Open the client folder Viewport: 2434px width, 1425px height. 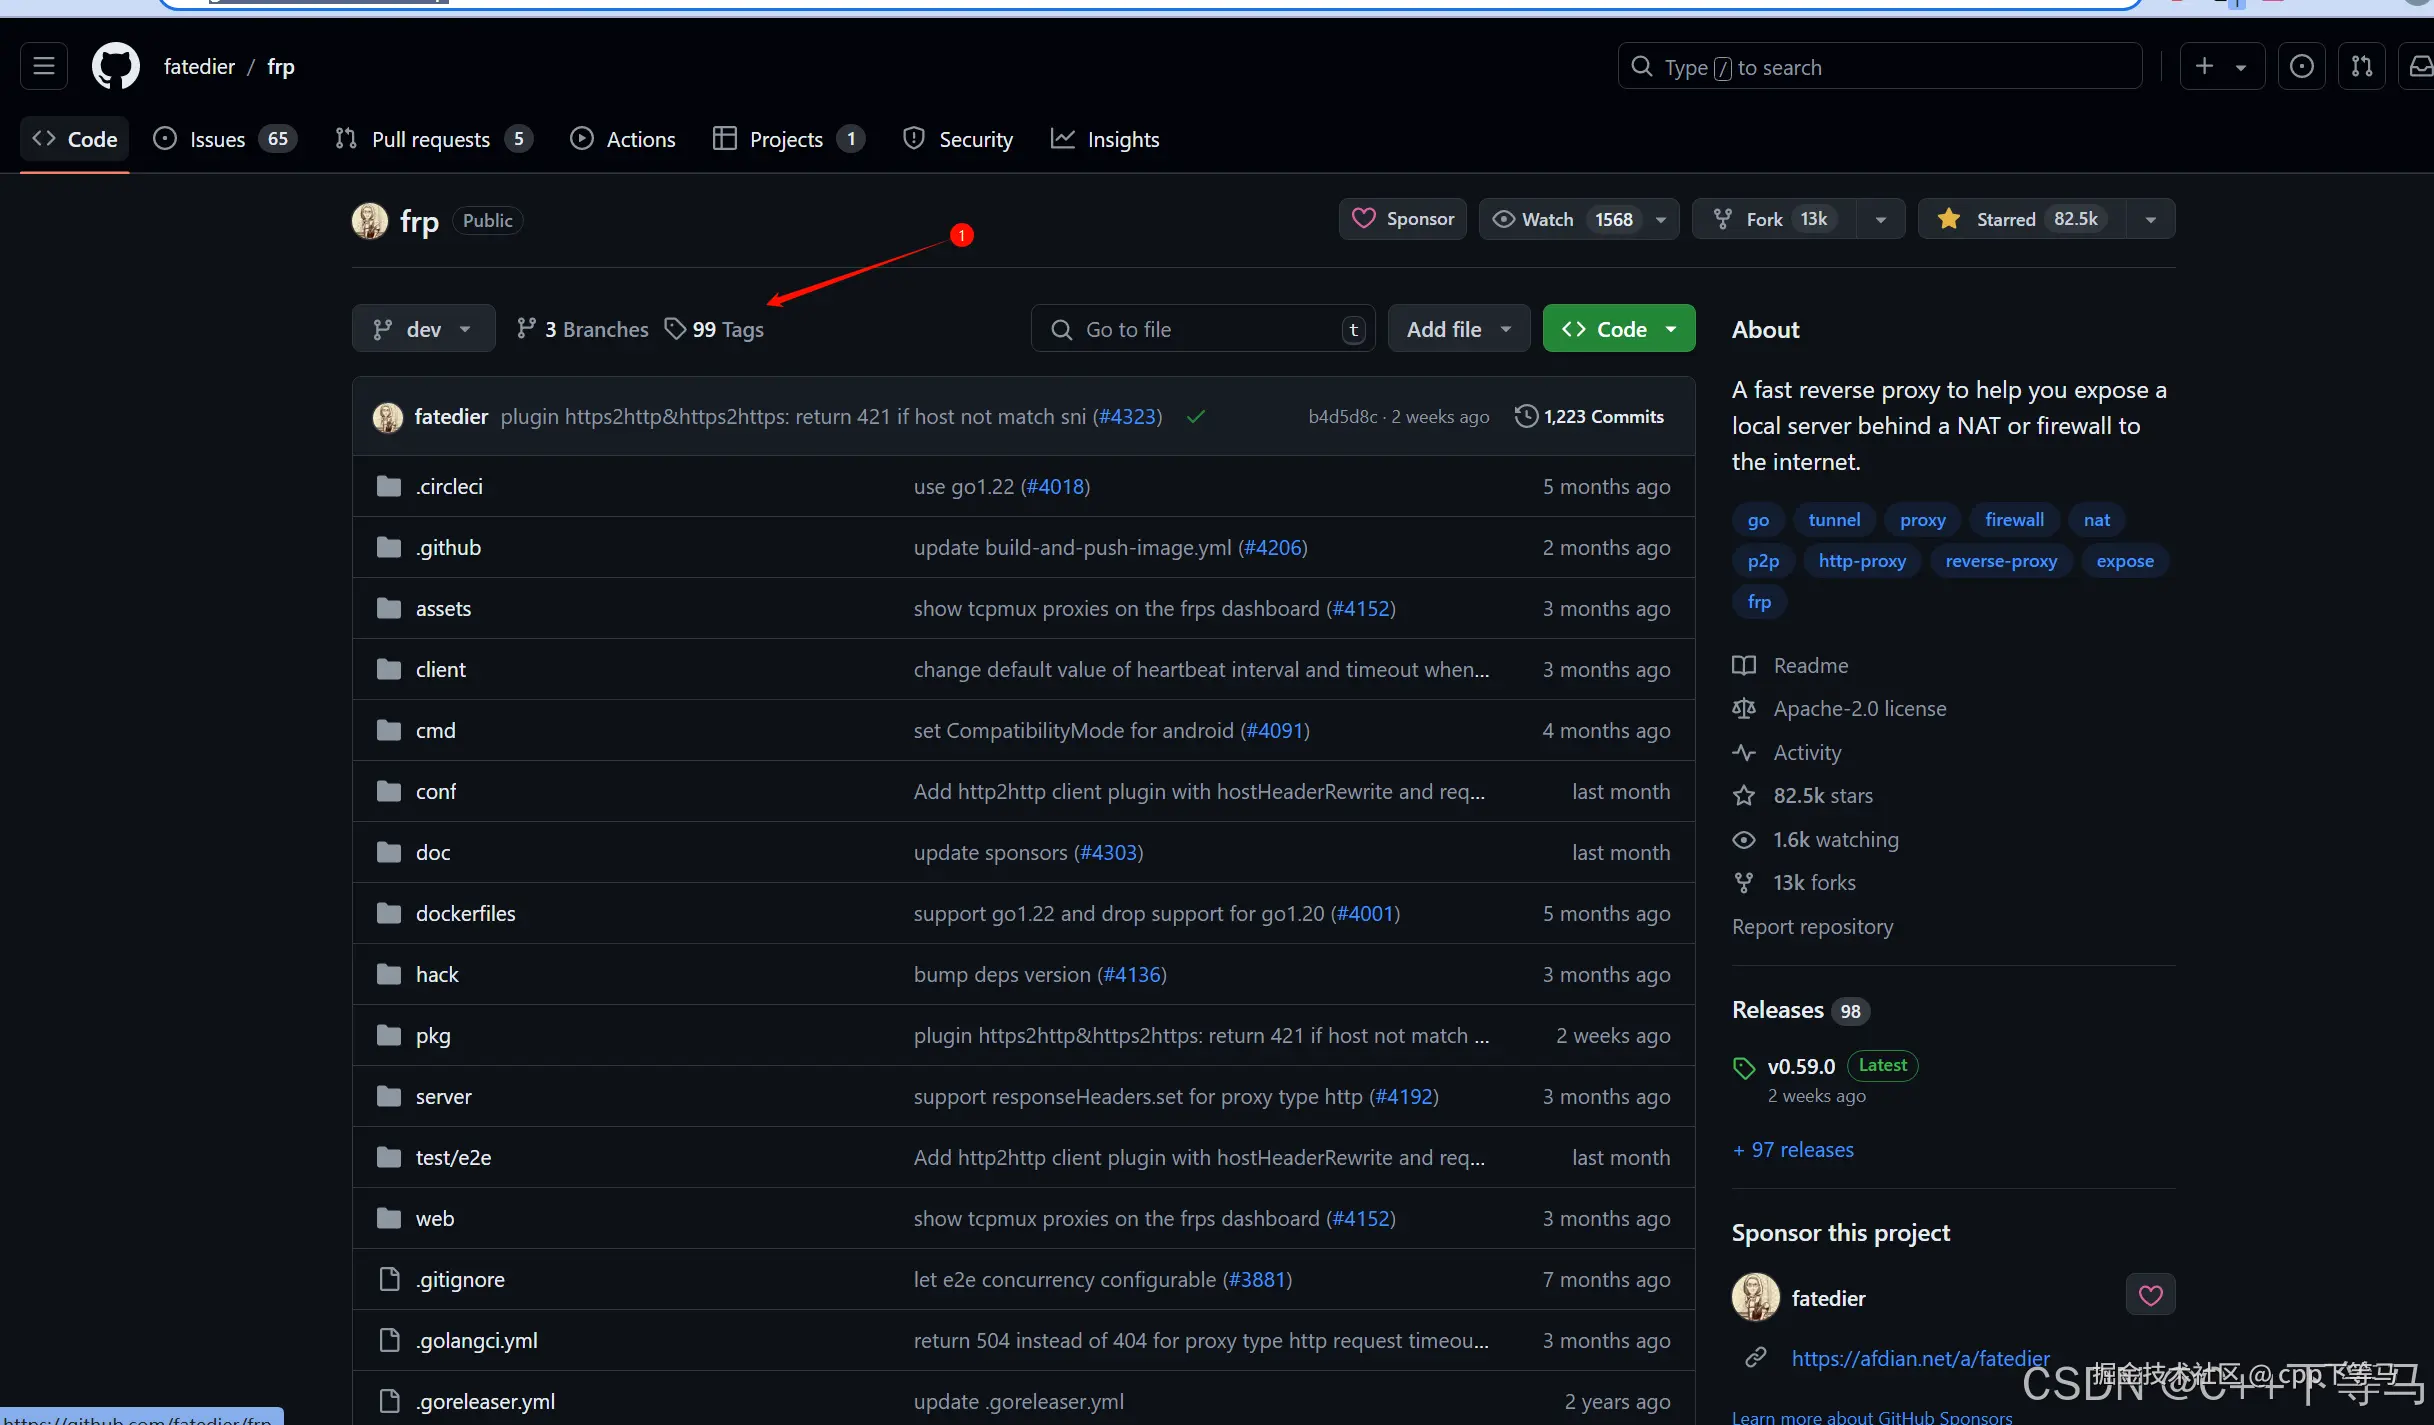coord(441,669)
